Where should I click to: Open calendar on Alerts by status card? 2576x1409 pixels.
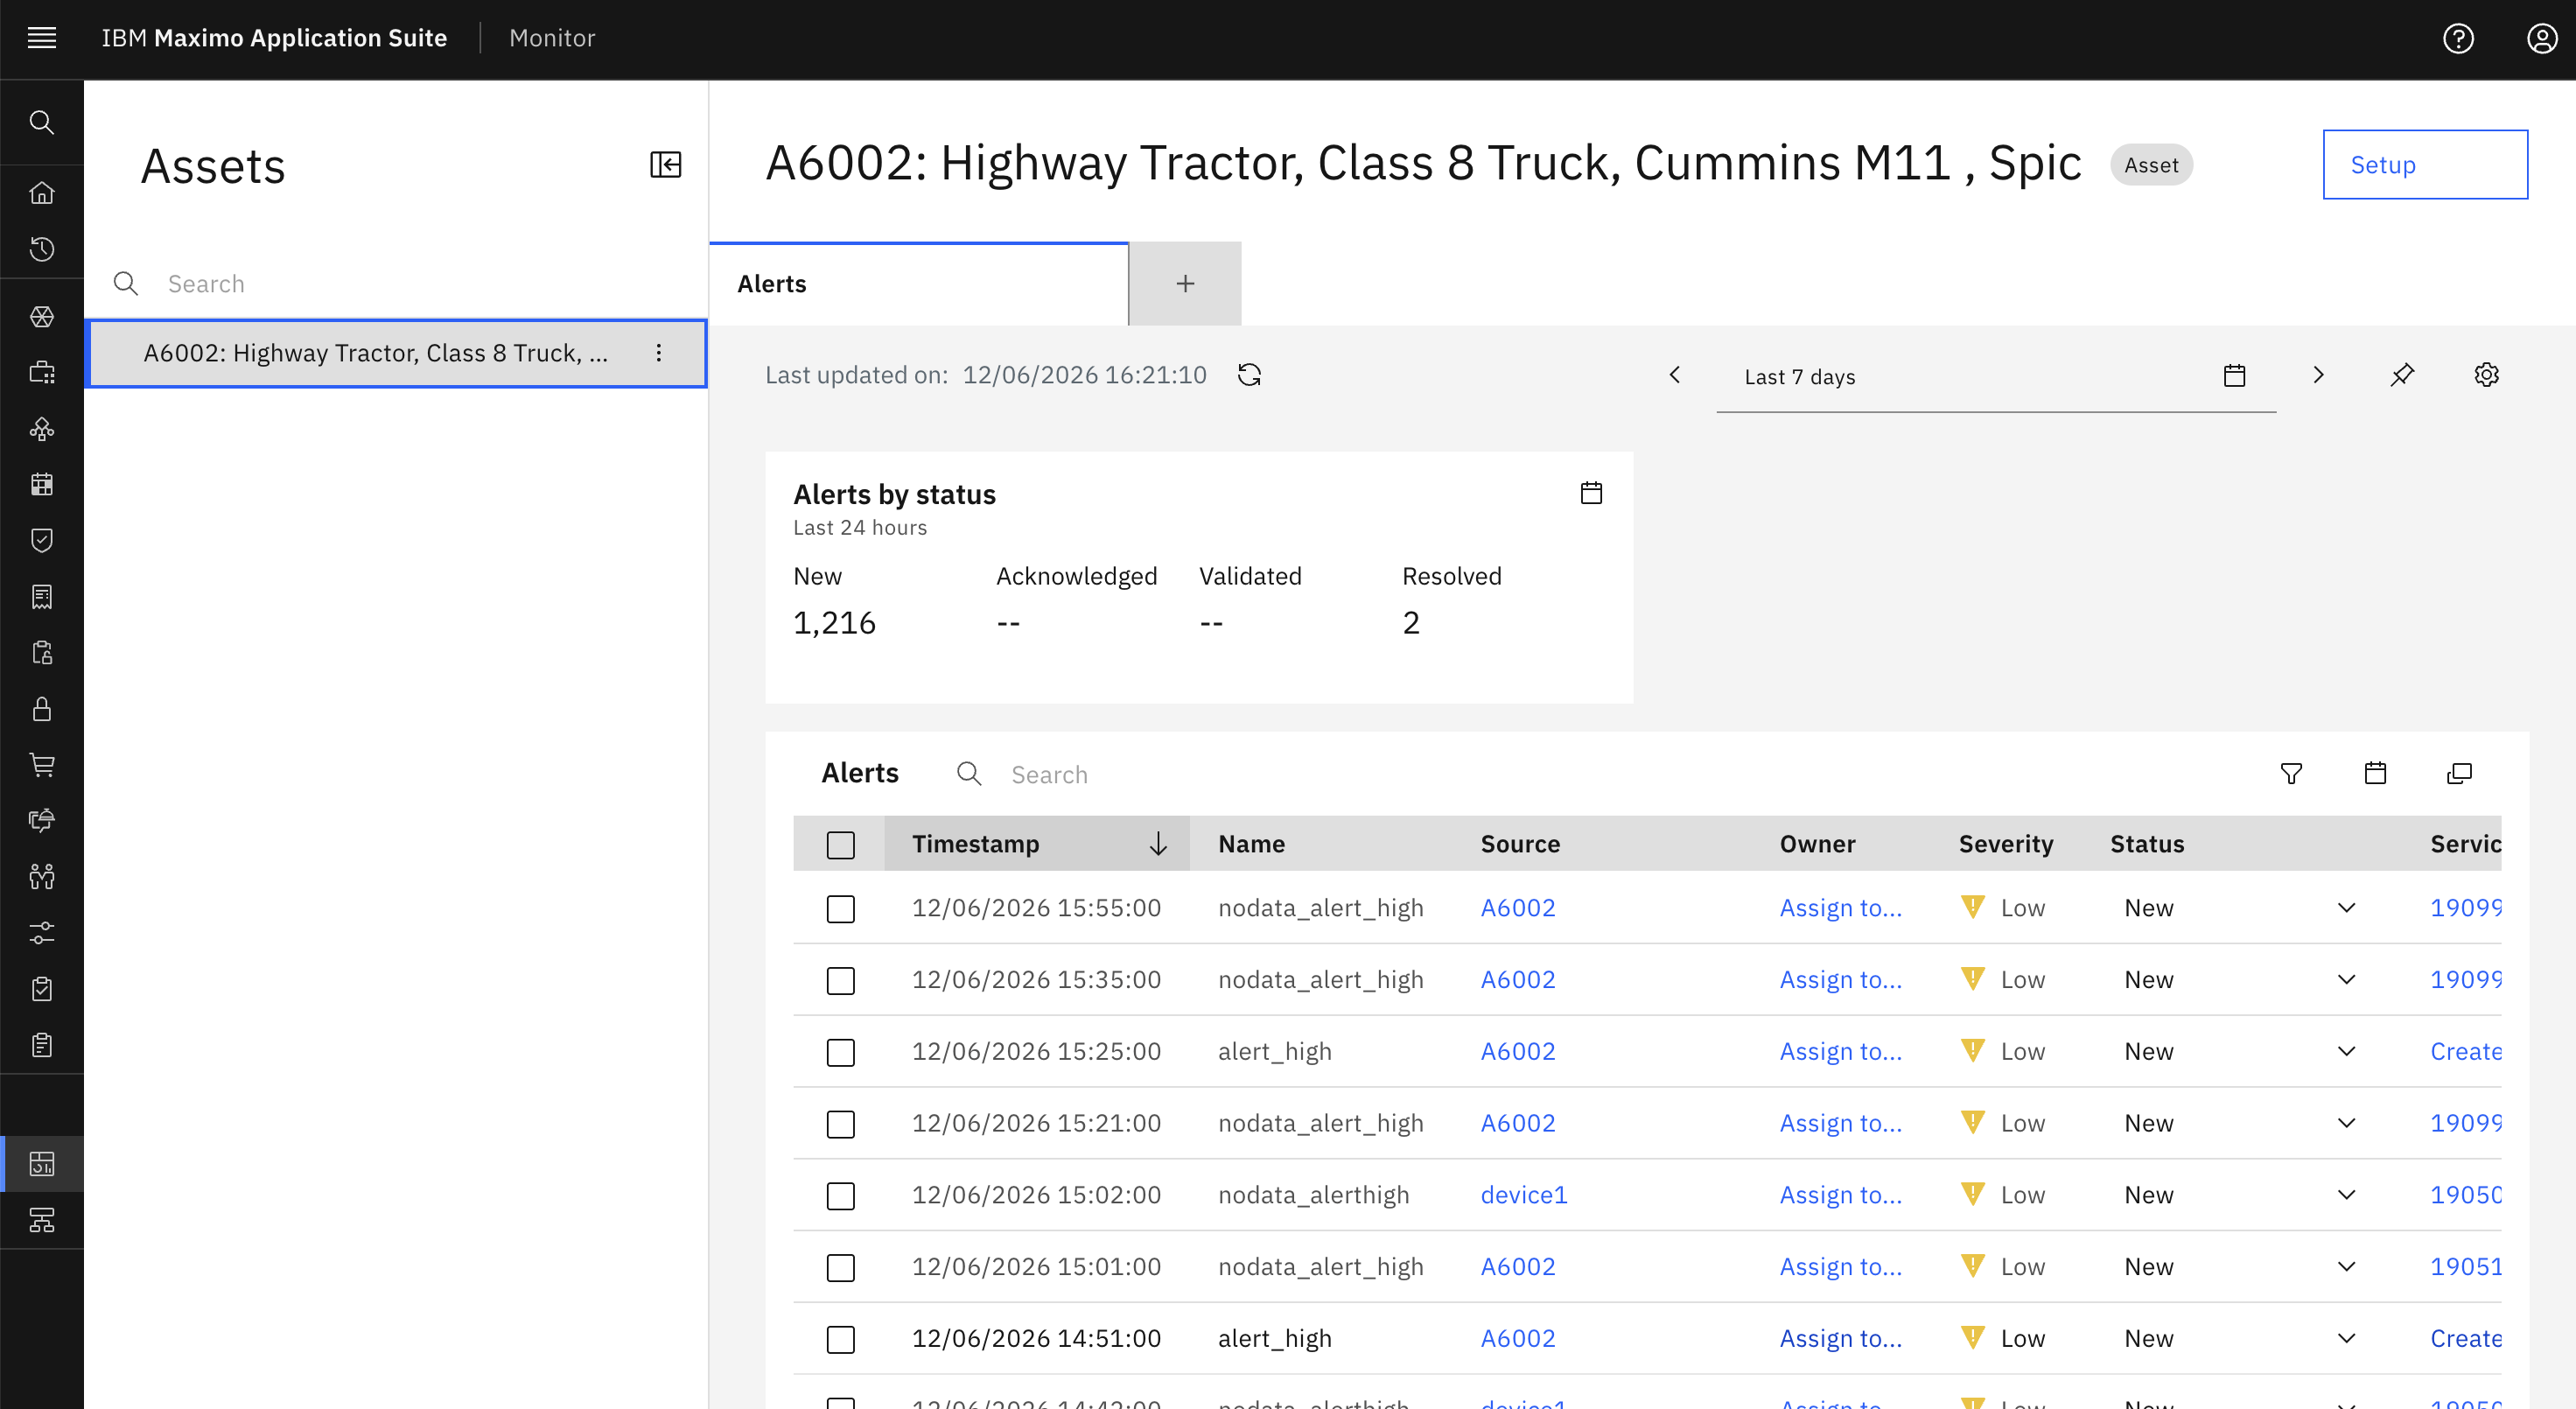1591,493
